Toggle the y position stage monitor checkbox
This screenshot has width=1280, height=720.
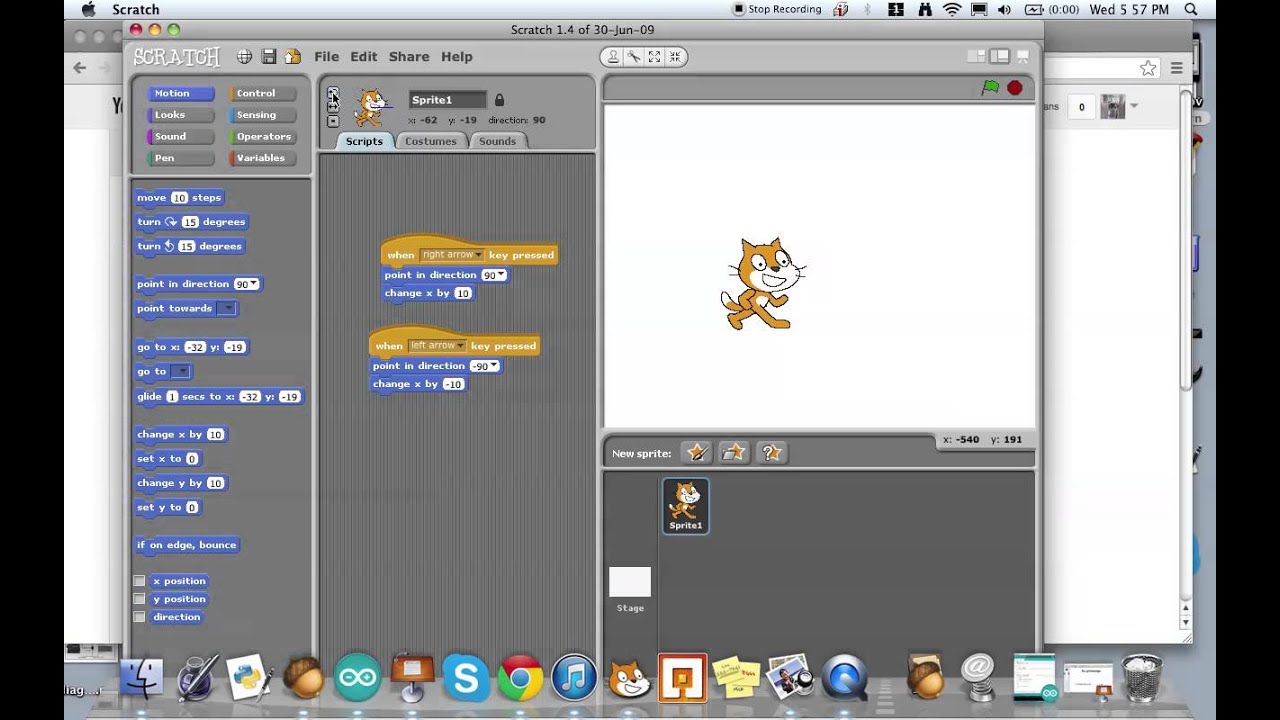(x=140, y=599)
